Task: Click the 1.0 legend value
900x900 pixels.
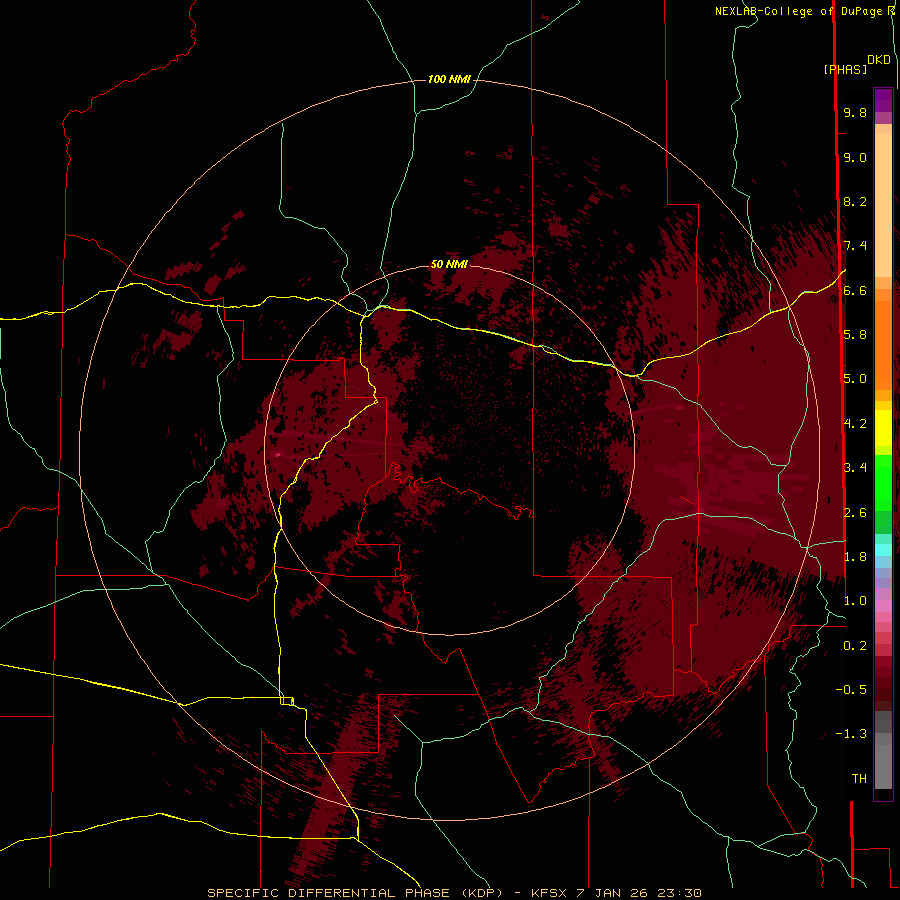Action: pyautogui.click(x=855, y=601)
